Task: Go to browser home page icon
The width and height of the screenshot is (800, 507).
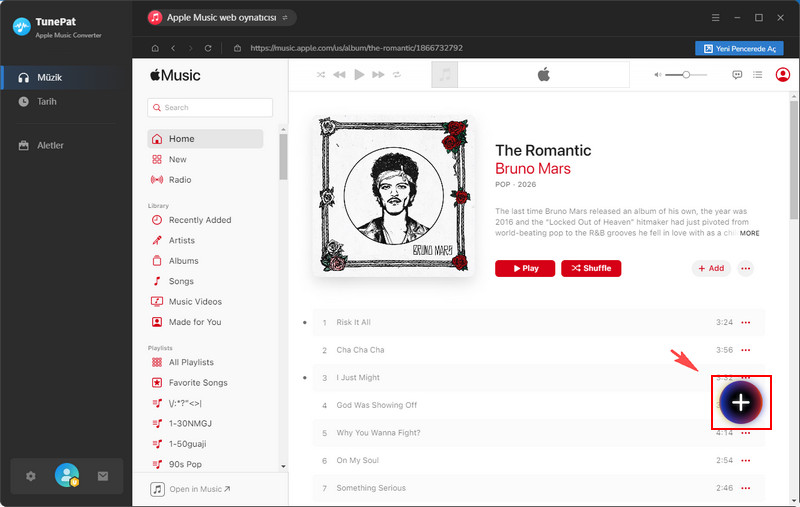Action: click(x=154, y=48)
